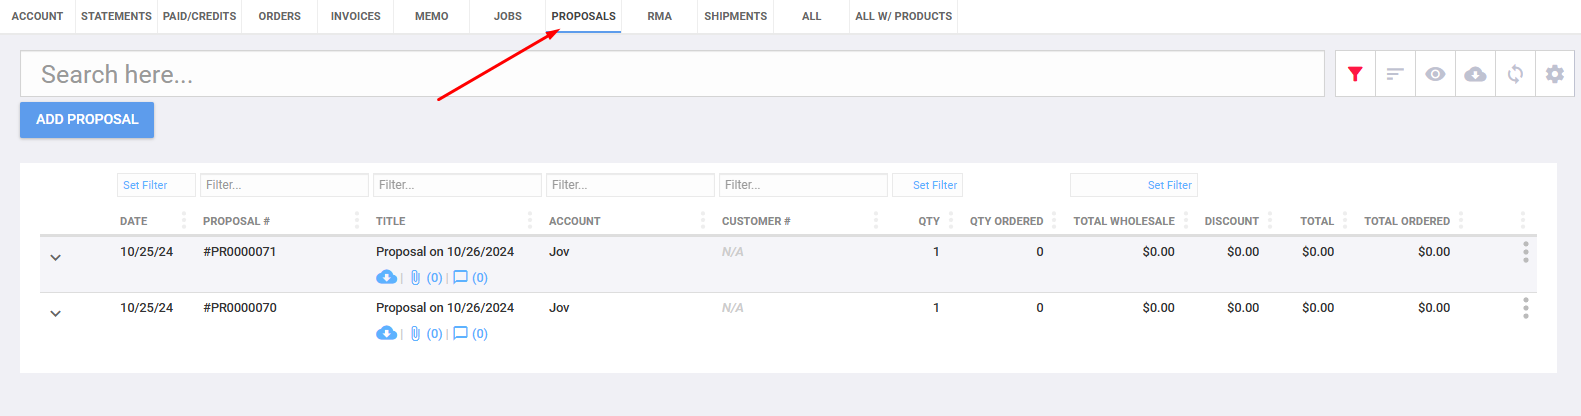Image resolution: width=1581 pixels, height=416 pixels.
Task: Go to the Orders tab
Action: [280, 16]
